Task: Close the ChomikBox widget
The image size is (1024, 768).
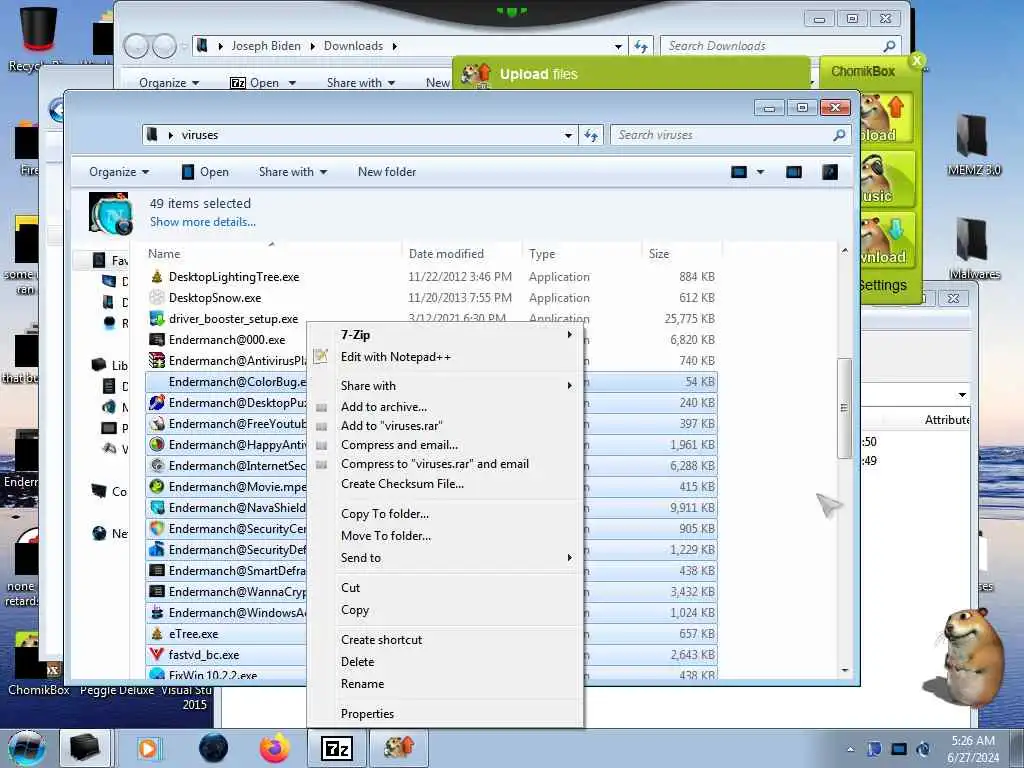Action: pos(917,61)
